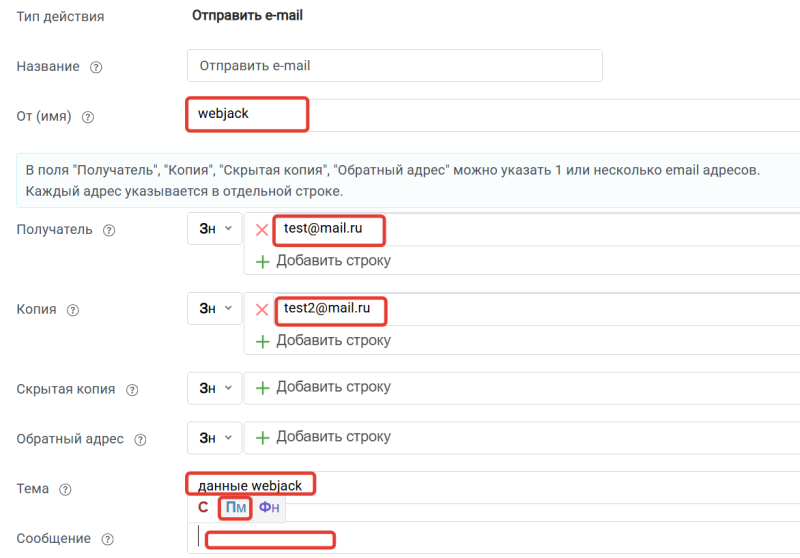Open help icon beside Сообщение
800x558 pixels.
point(107,539)
